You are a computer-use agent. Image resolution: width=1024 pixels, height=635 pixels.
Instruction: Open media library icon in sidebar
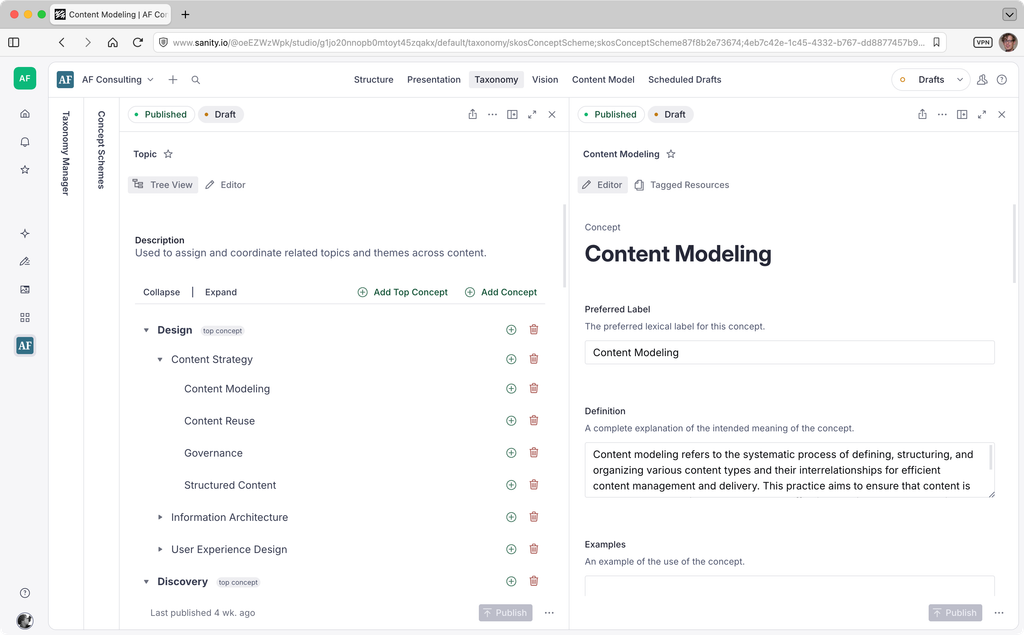25,289
